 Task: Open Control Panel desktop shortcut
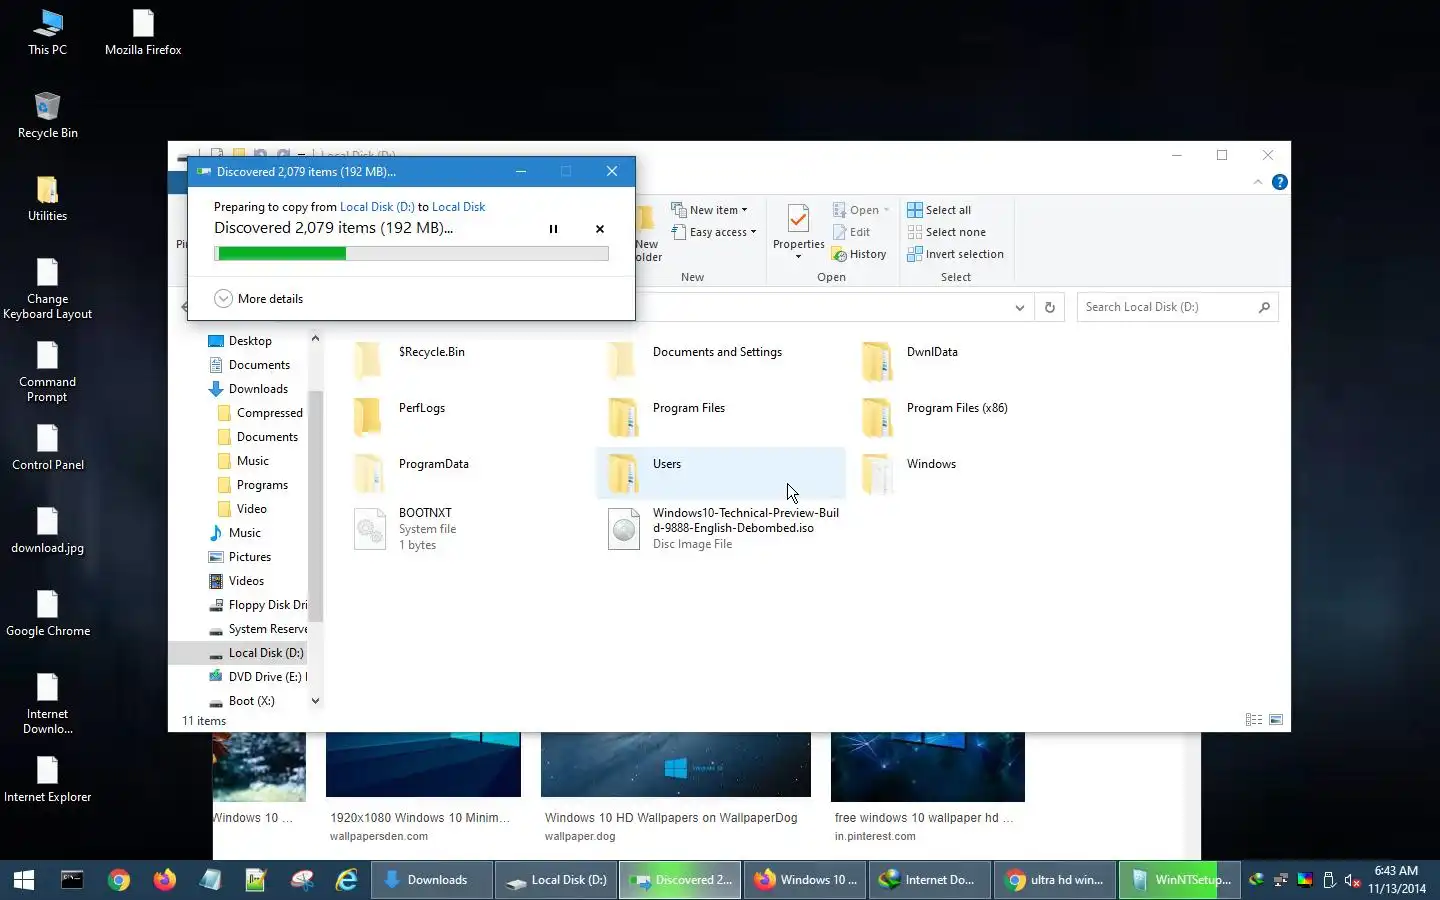coord(47,447)
